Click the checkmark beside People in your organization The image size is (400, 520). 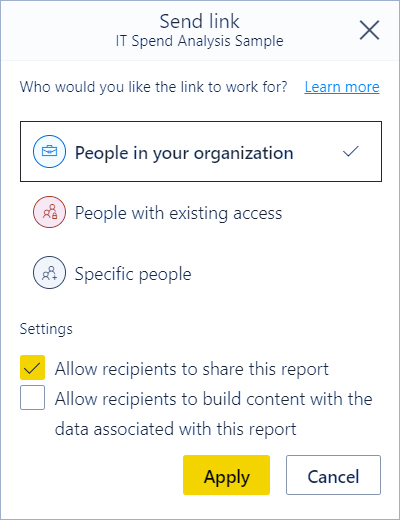351,152
